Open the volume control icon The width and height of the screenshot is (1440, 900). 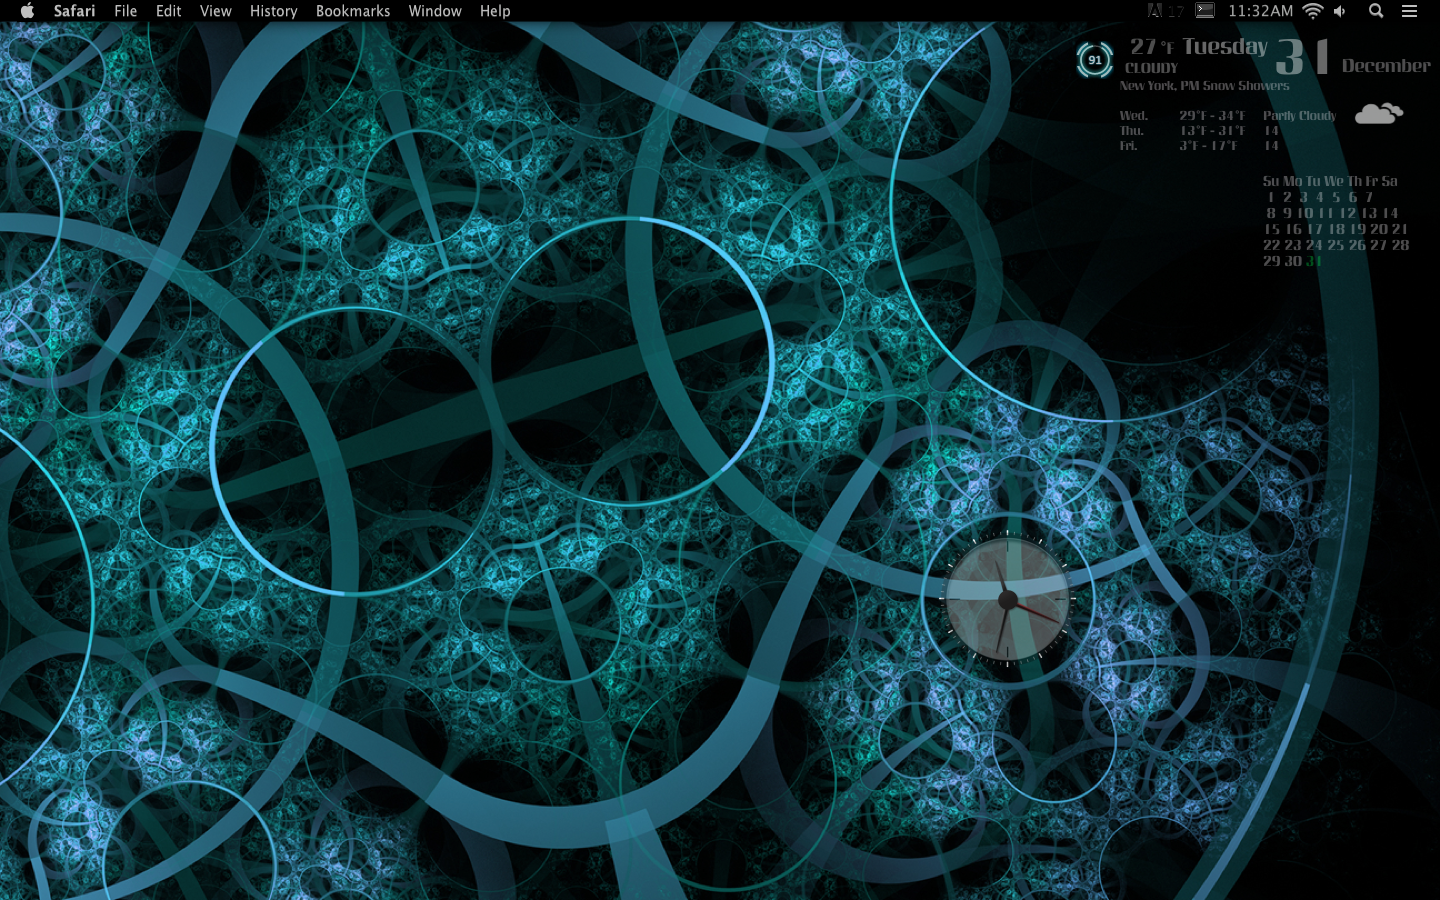tap(1340, 11)
